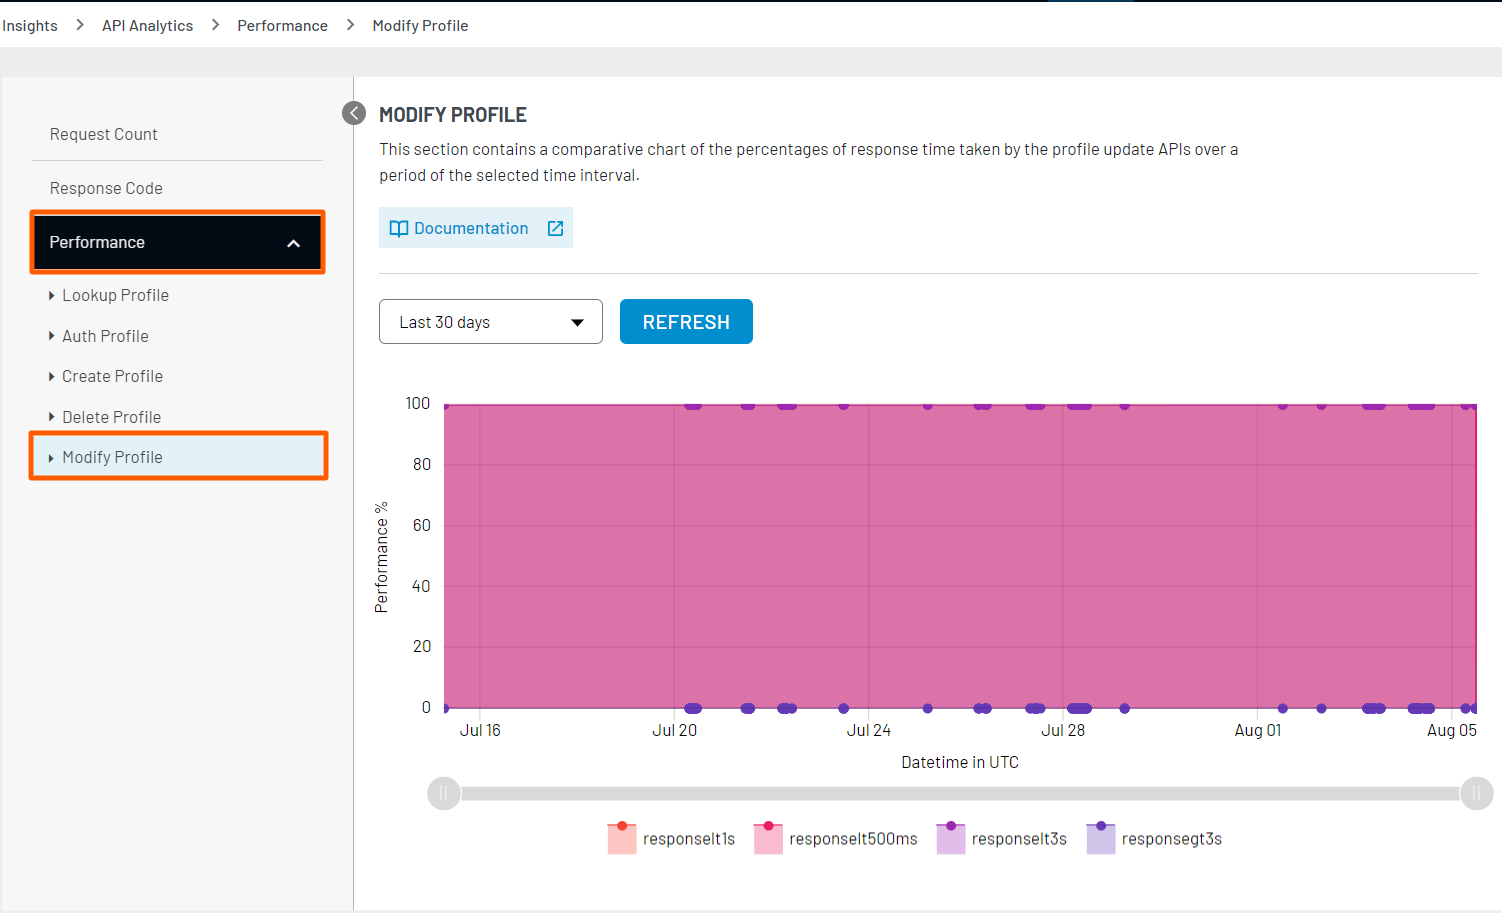Click the REFRESH button

(x=686, y=321)
